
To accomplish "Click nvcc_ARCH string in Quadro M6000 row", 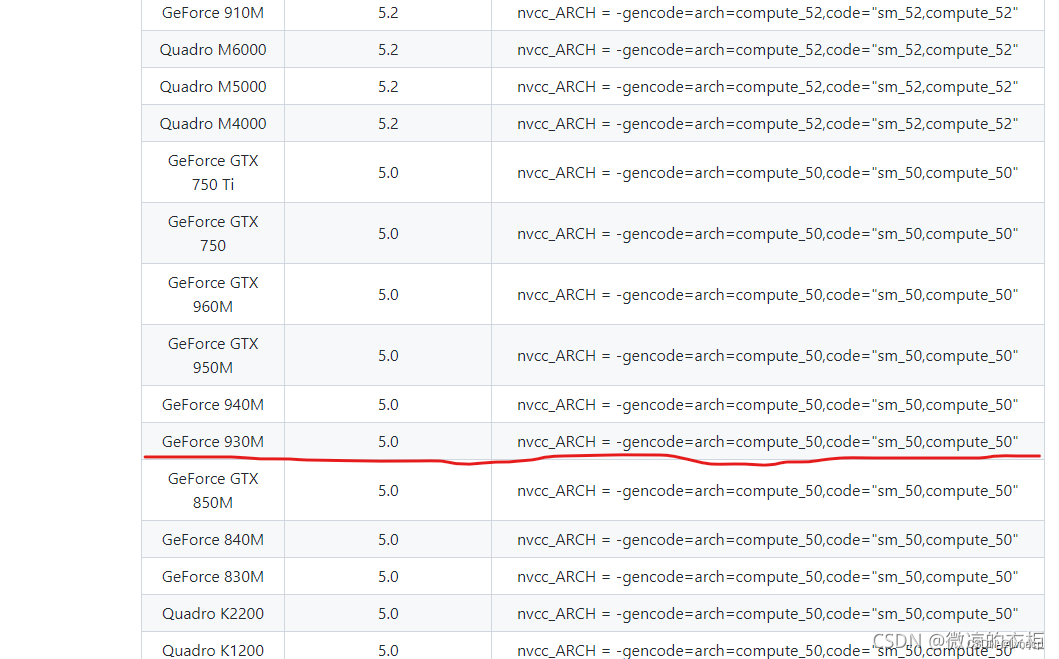I will (x=767, y=51).
